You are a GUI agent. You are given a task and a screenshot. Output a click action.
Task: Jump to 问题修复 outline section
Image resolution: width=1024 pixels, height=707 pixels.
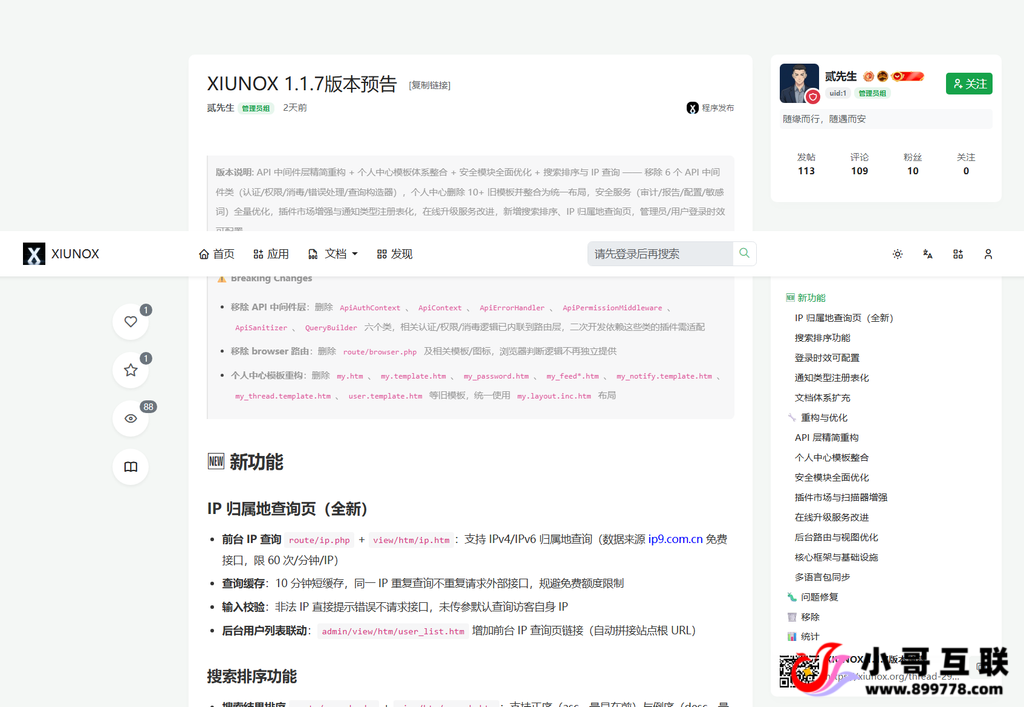click(x=813, y=597)
